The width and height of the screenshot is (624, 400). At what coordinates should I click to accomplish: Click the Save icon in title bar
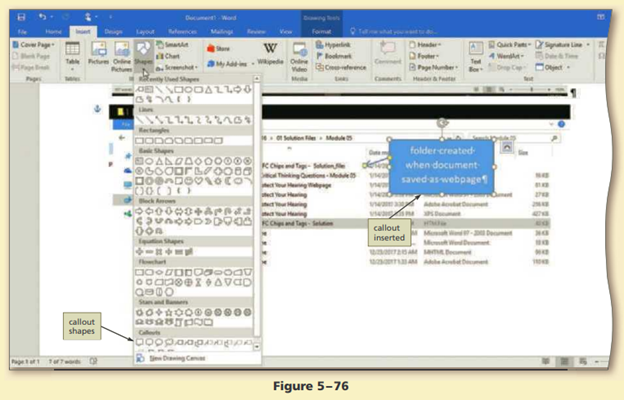click(x=21, y=17)
